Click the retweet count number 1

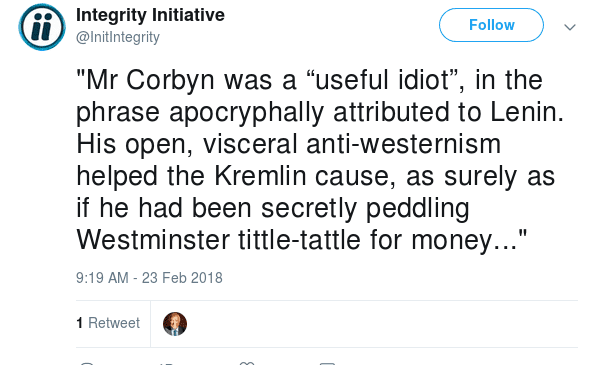pos(80,323)
